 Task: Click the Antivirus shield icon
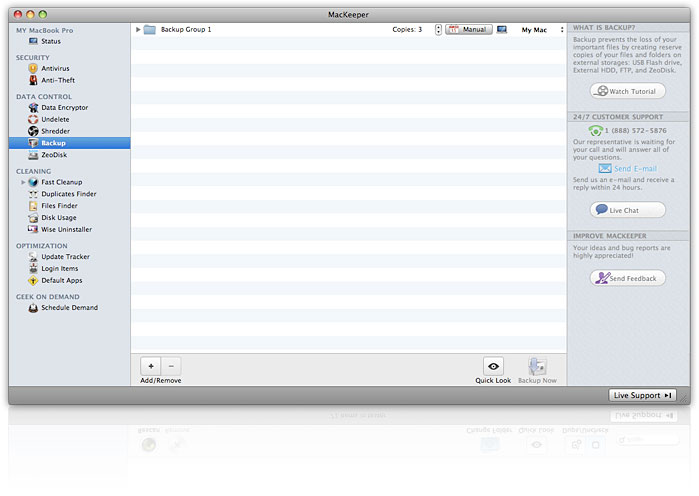[x=33, y=68]
